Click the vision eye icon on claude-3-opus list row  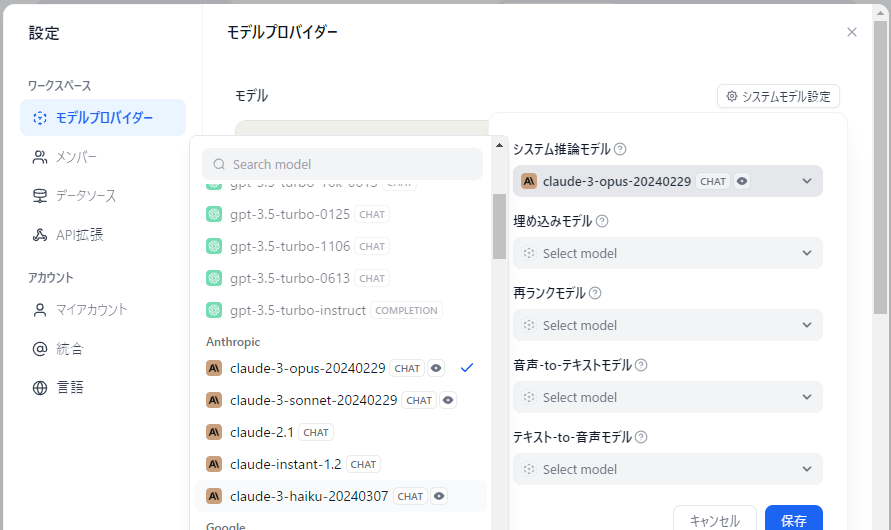click(436, 368)
